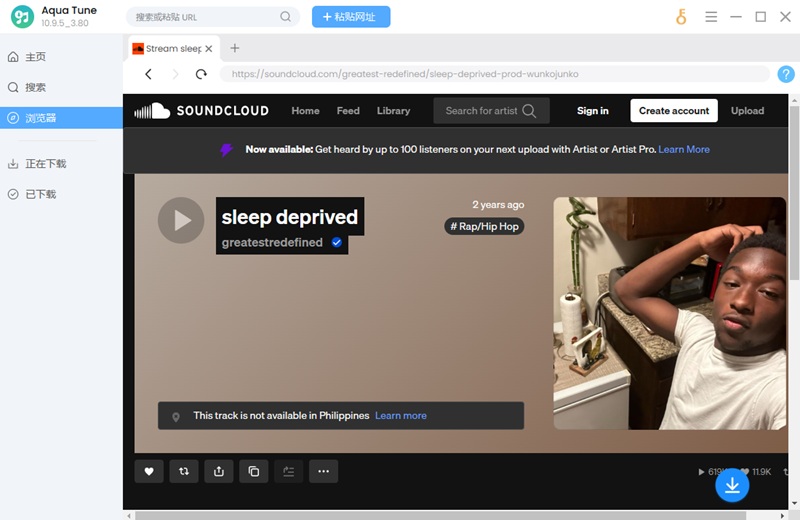Open greatestredefined artist profile
This screenshot has height=520, width=800.
click(272, 242)
